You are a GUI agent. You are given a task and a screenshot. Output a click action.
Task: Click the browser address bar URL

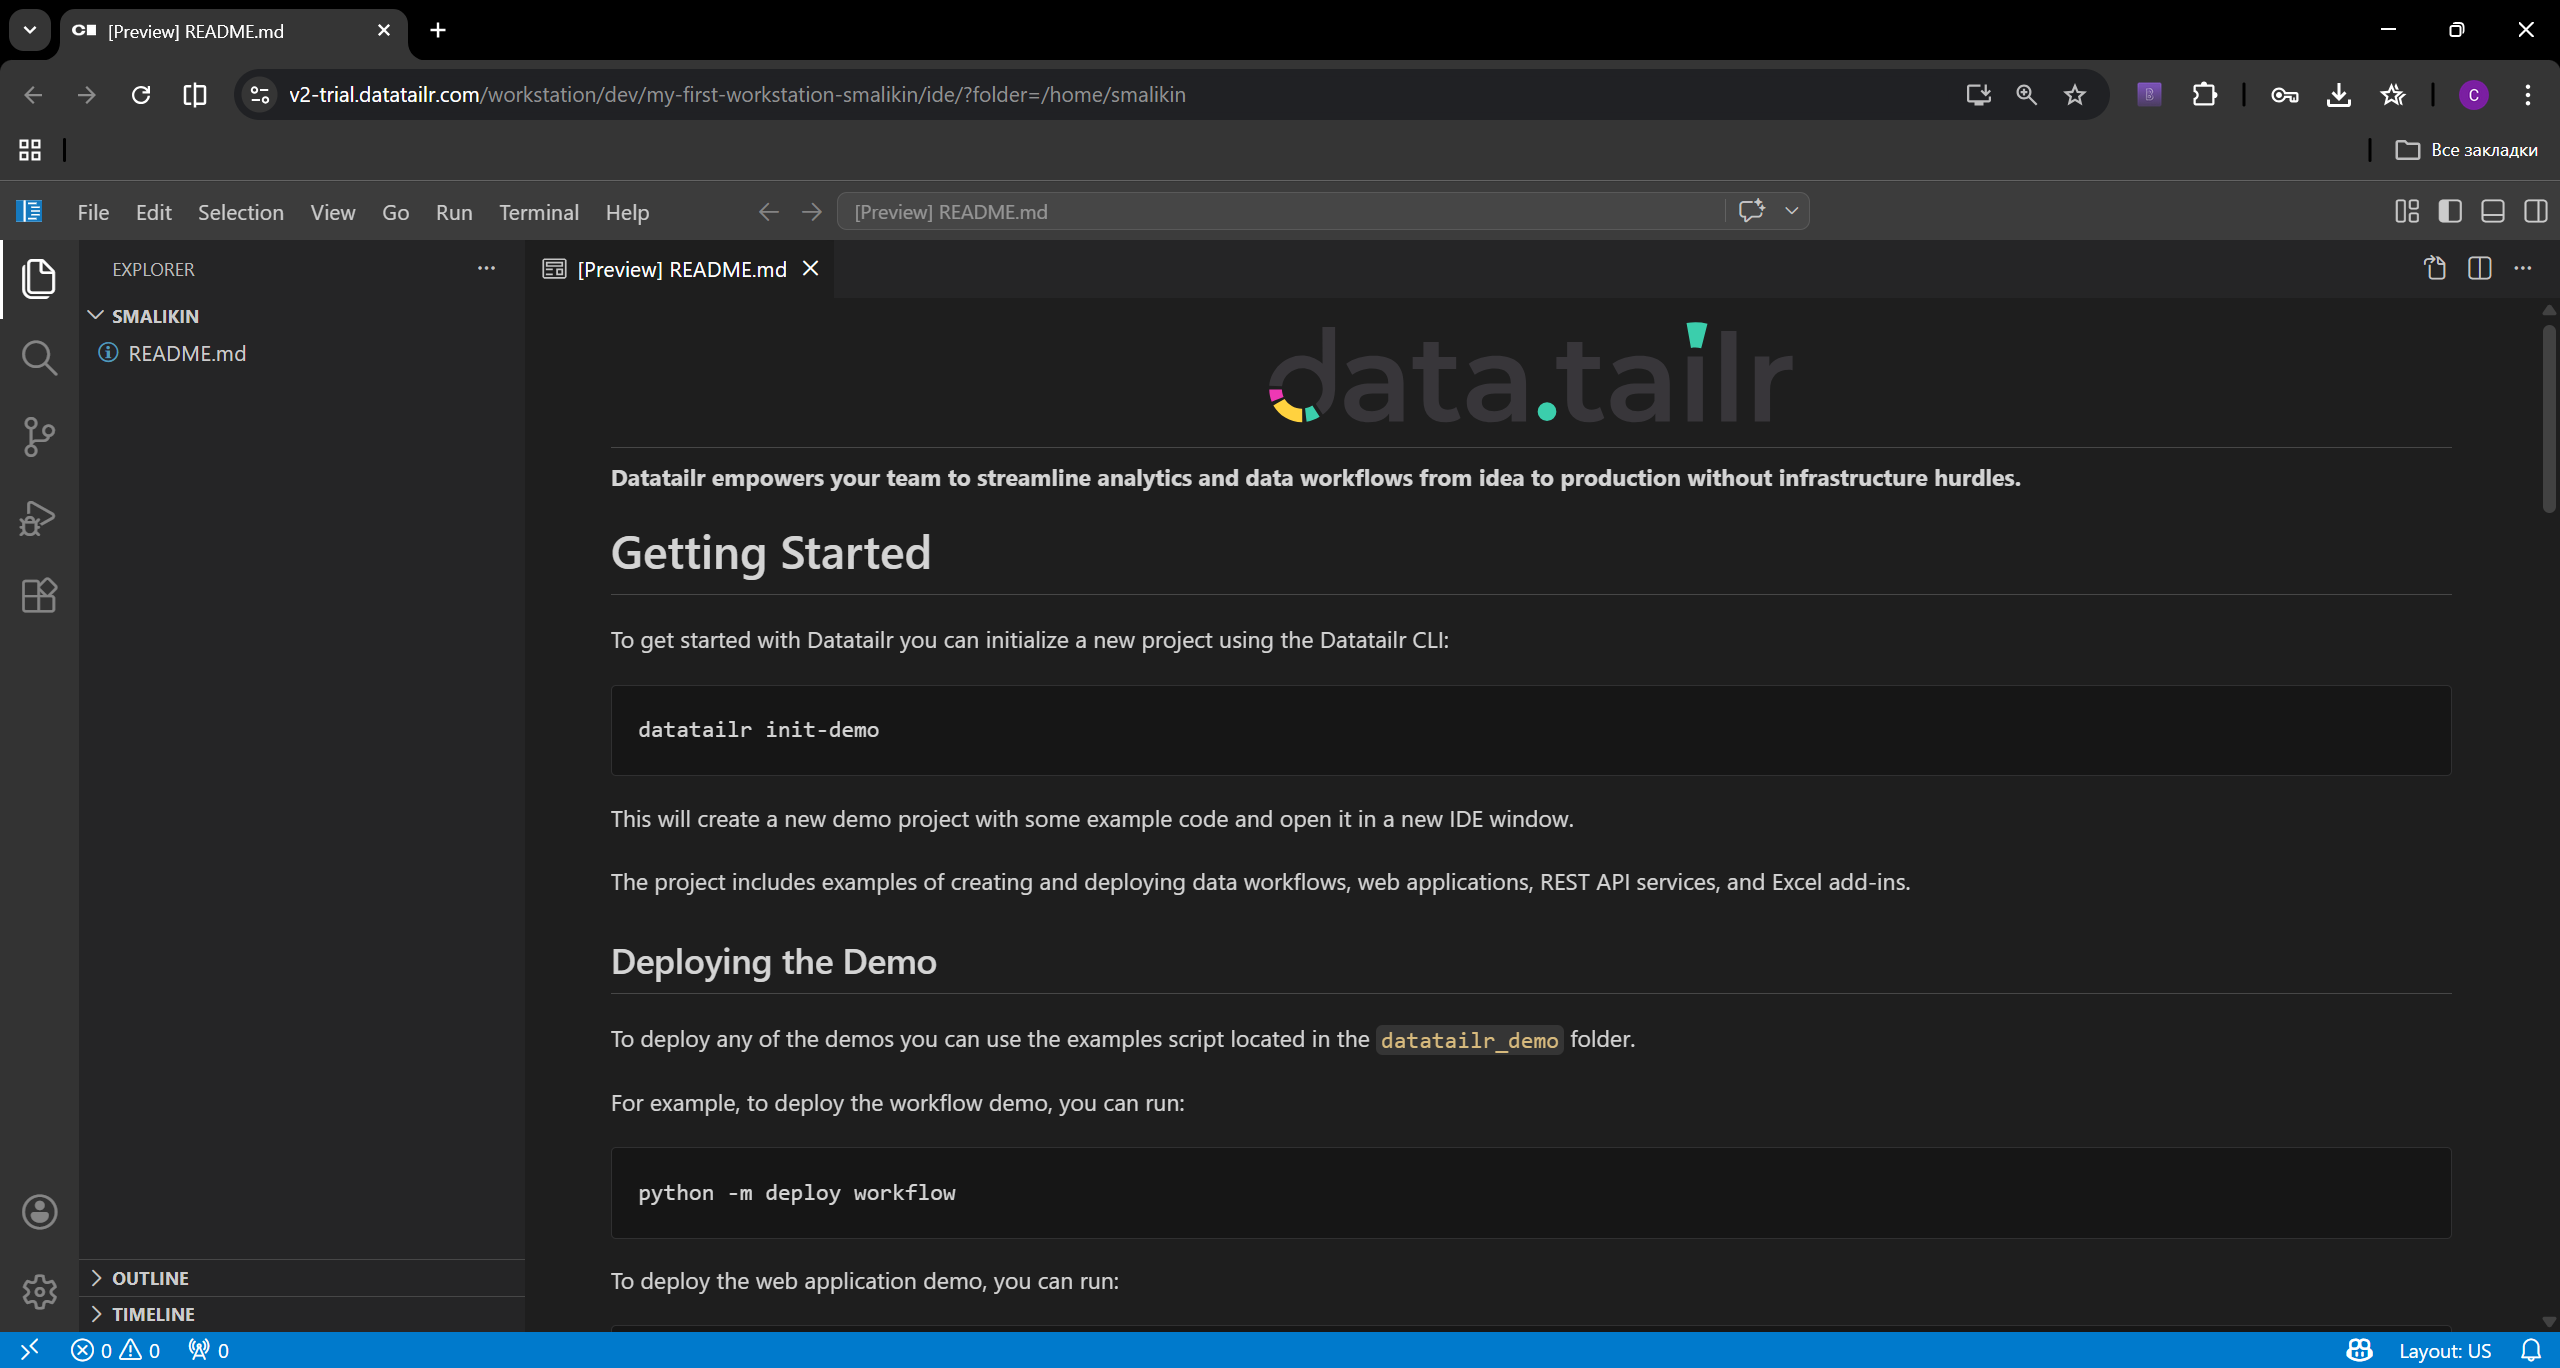pos(737,94)
